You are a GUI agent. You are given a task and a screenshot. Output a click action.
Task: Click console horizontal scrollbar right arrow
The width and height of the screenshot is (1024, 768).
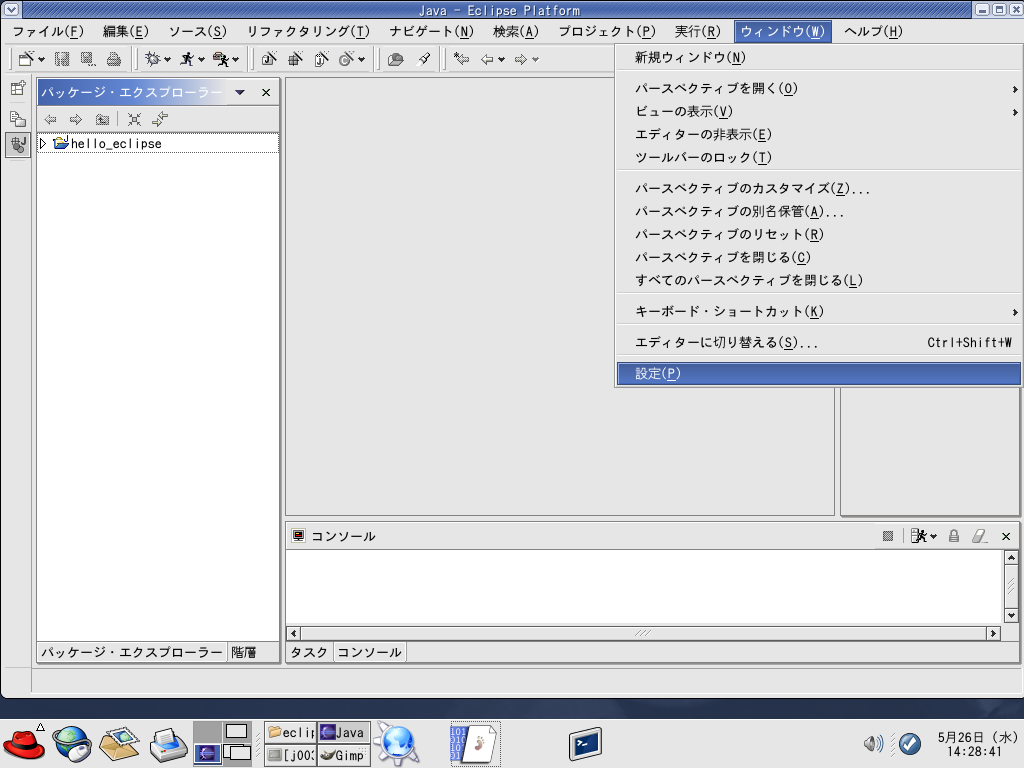(x=993, y=633)
